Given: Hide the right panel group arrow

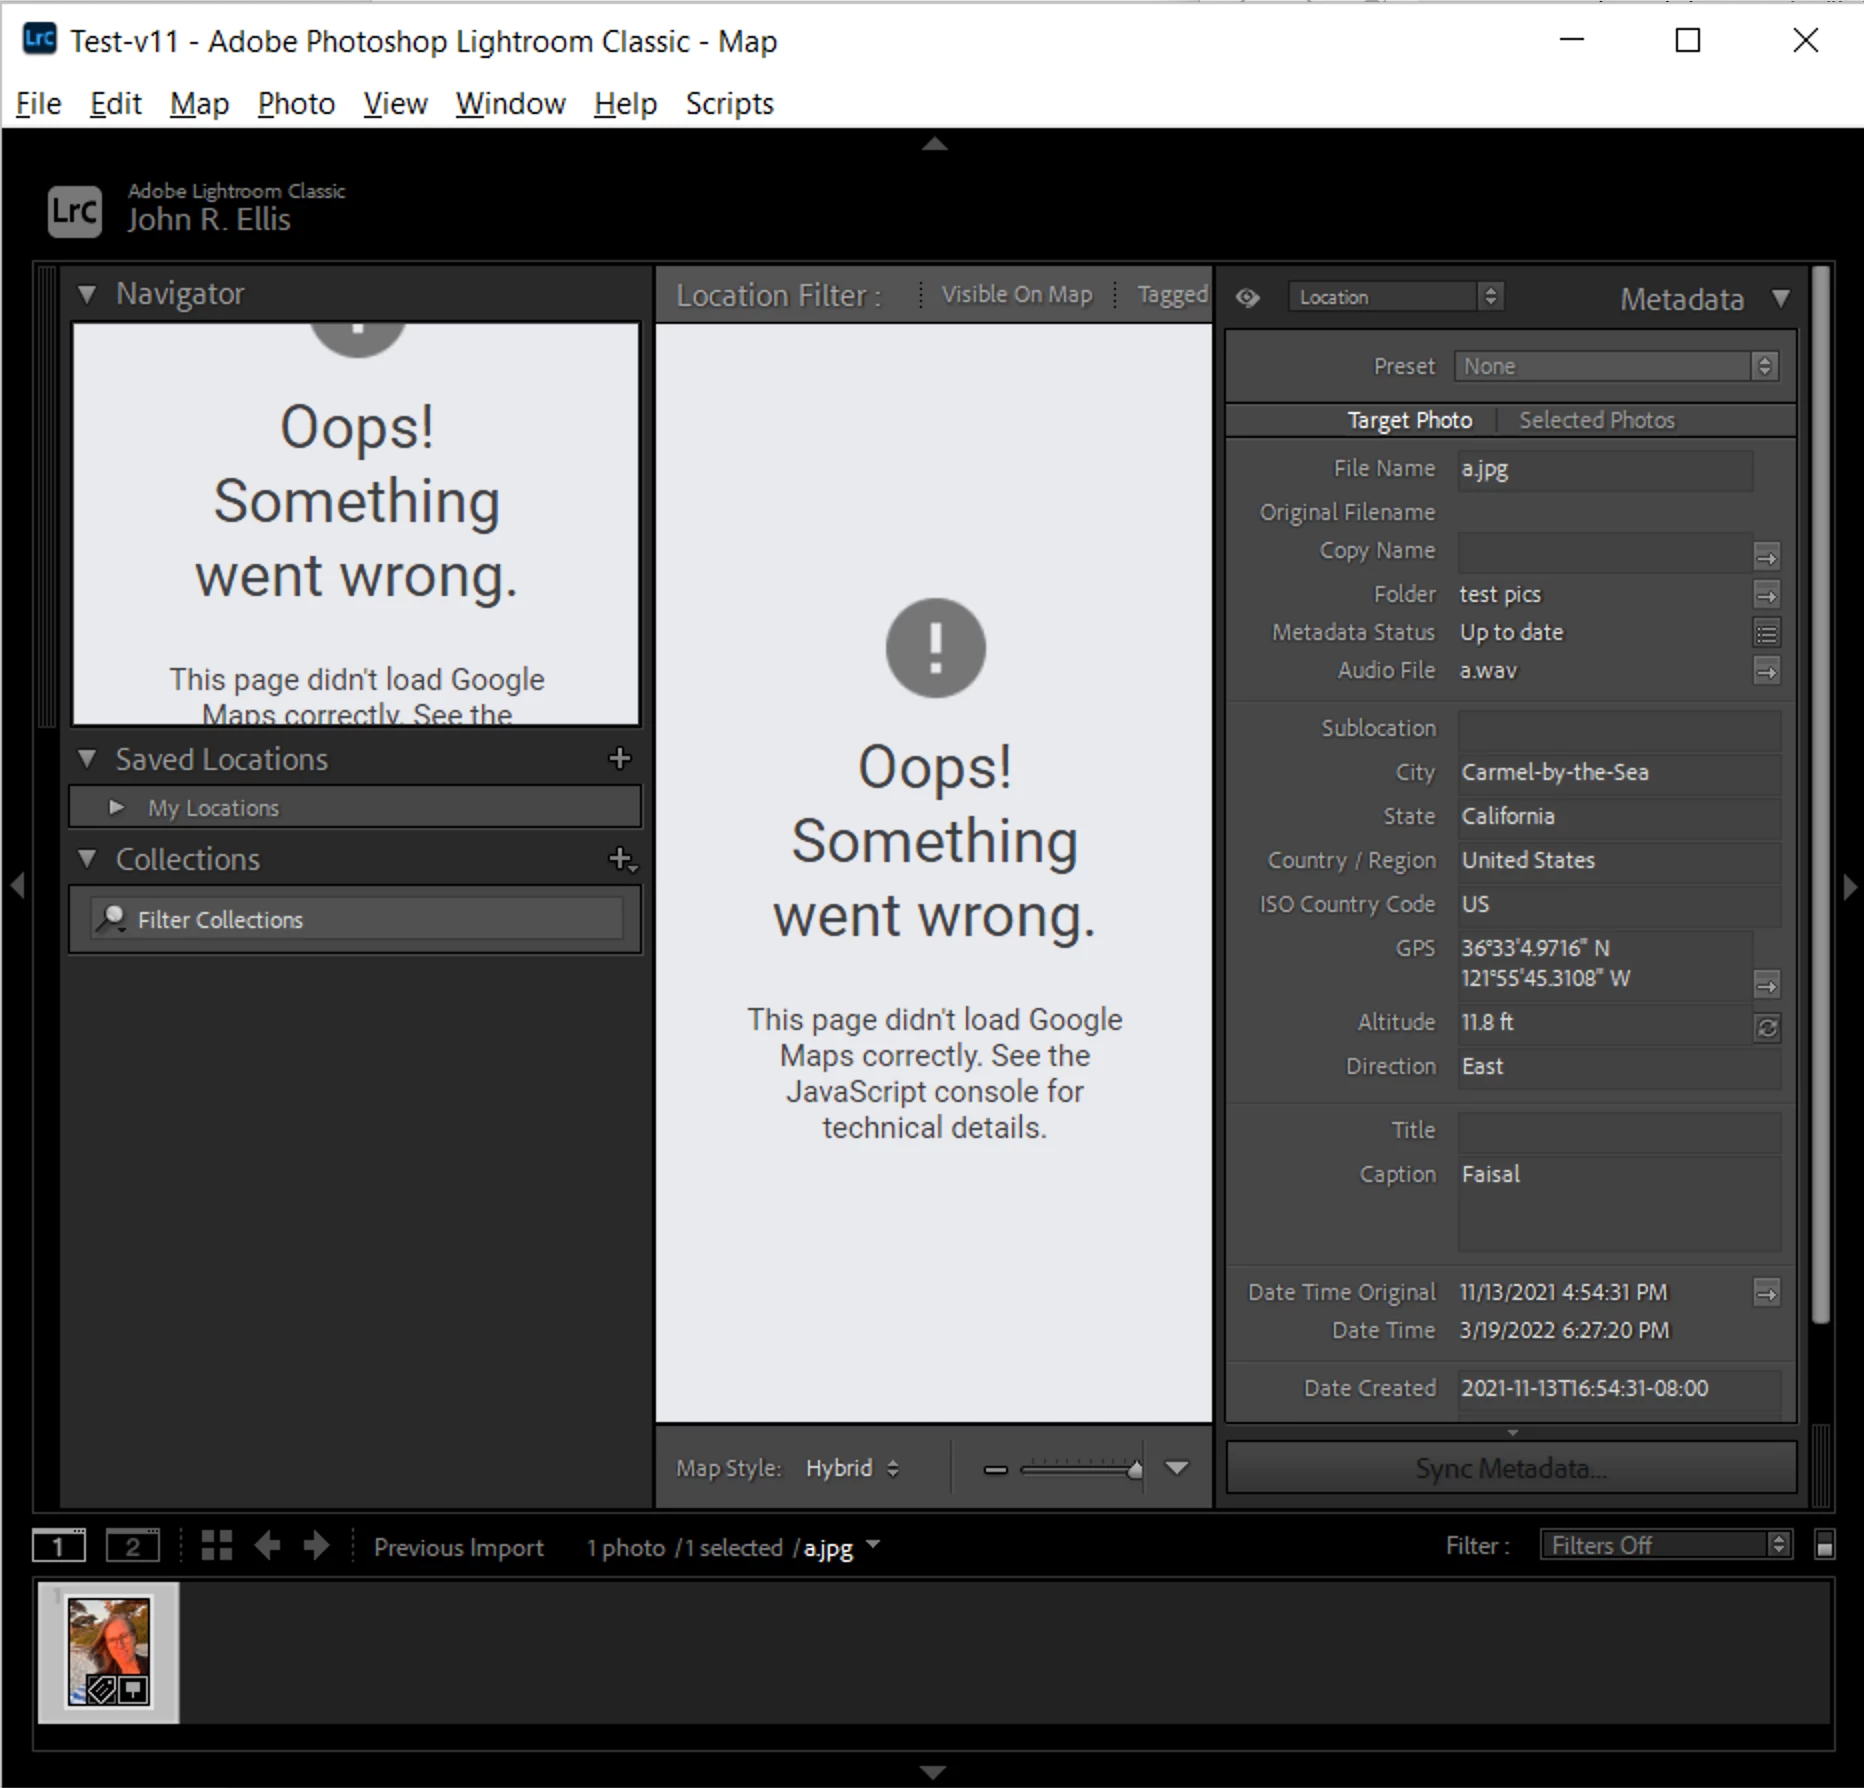Looking at the screenshot, I should [x=1849, y=886].
